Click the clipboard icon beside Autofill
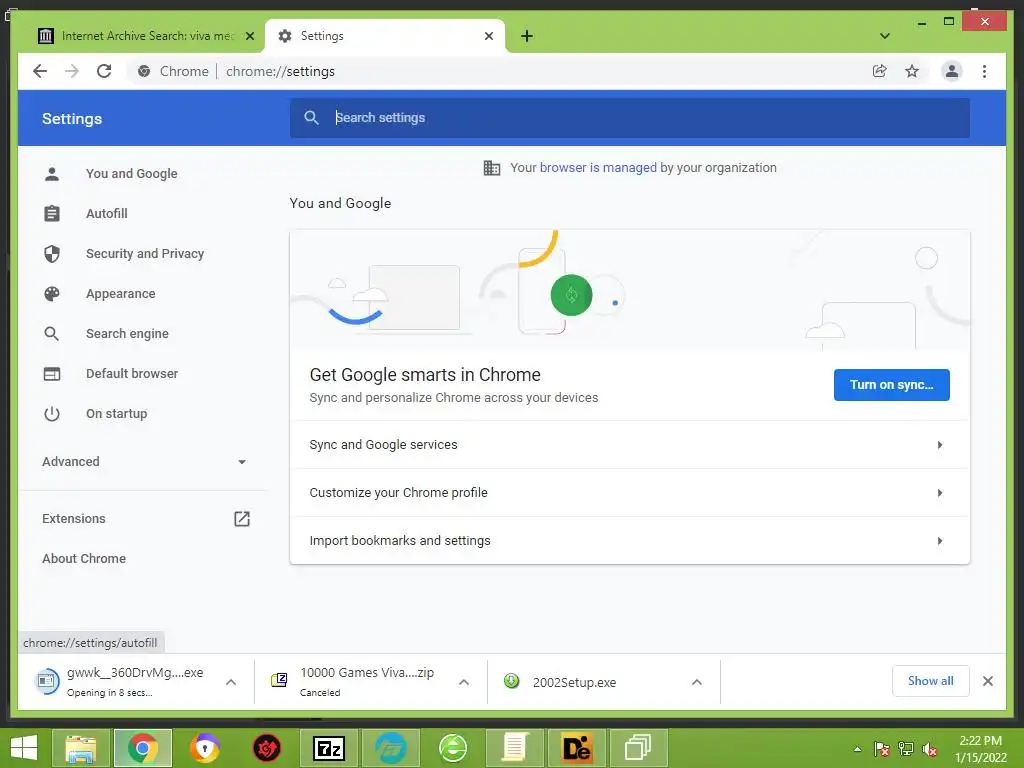 [52, 214]
